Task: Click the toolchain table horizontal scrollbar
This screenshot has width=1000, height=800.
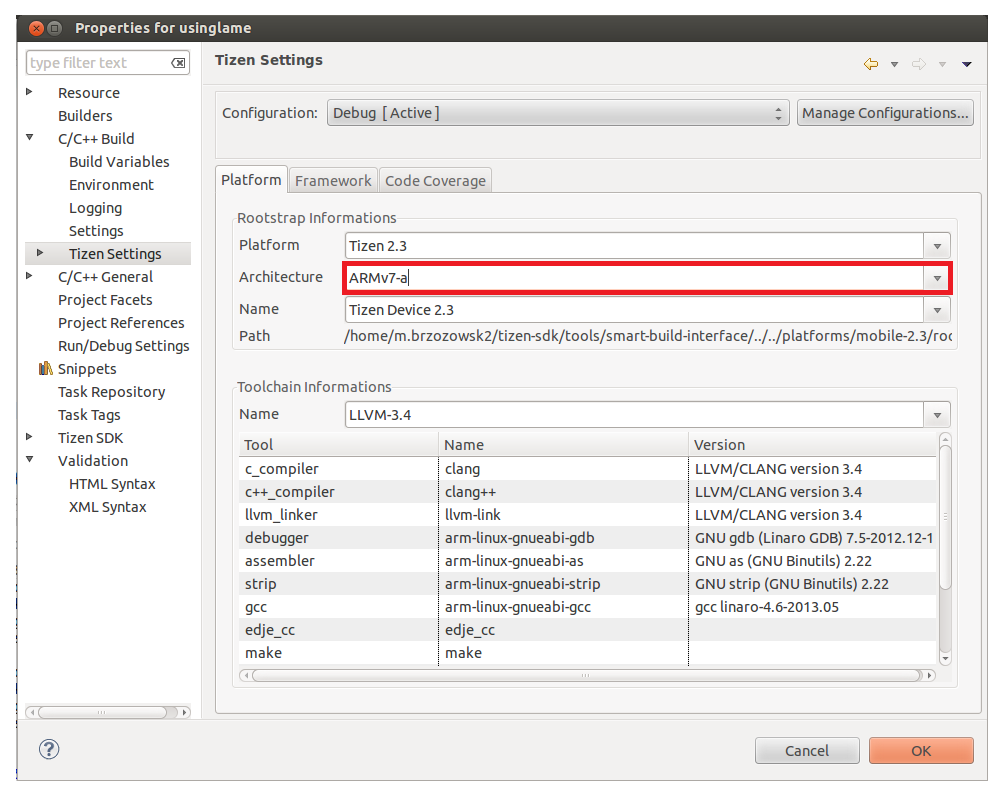Action: point(585,676)
